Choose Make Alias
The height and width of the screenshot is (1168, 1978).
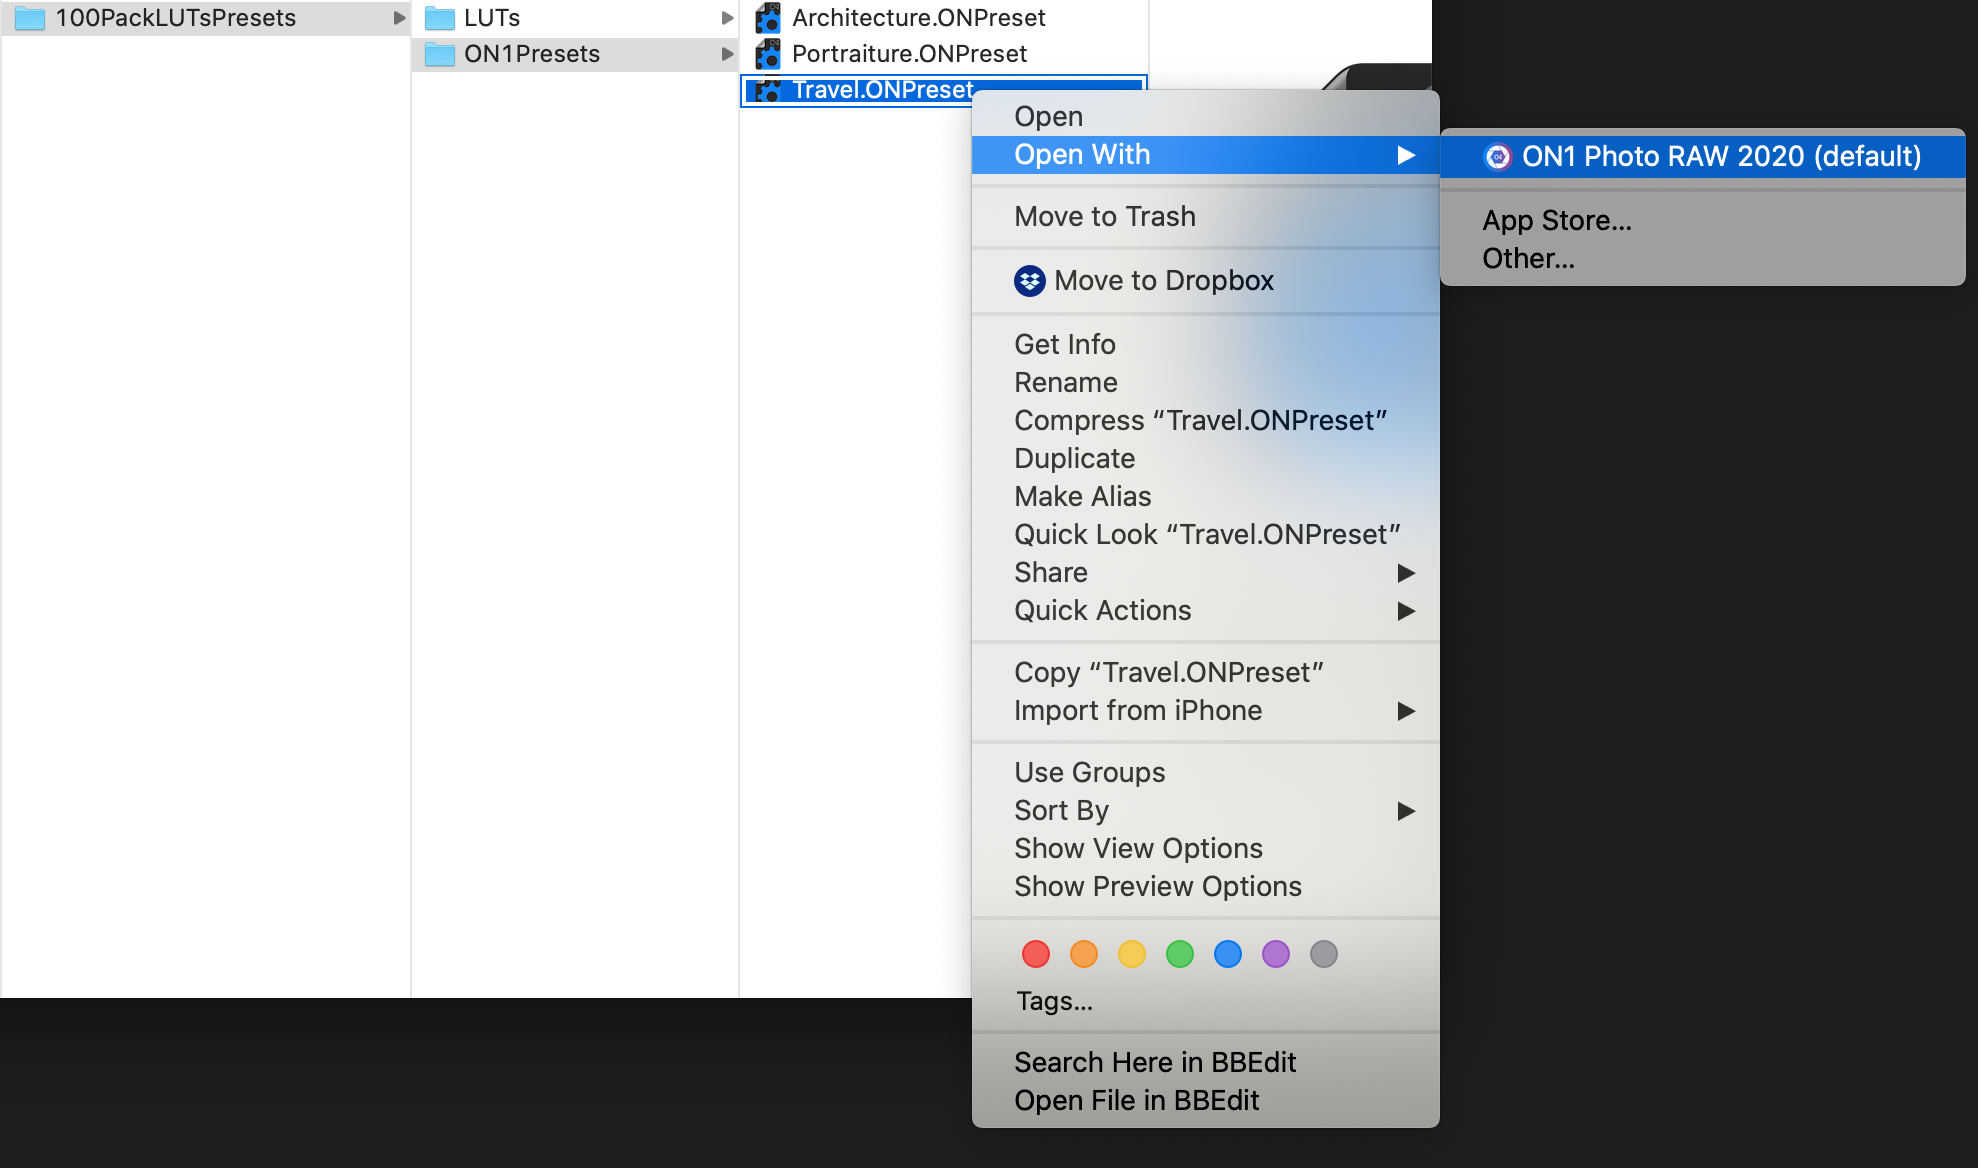coord(1206,497)
